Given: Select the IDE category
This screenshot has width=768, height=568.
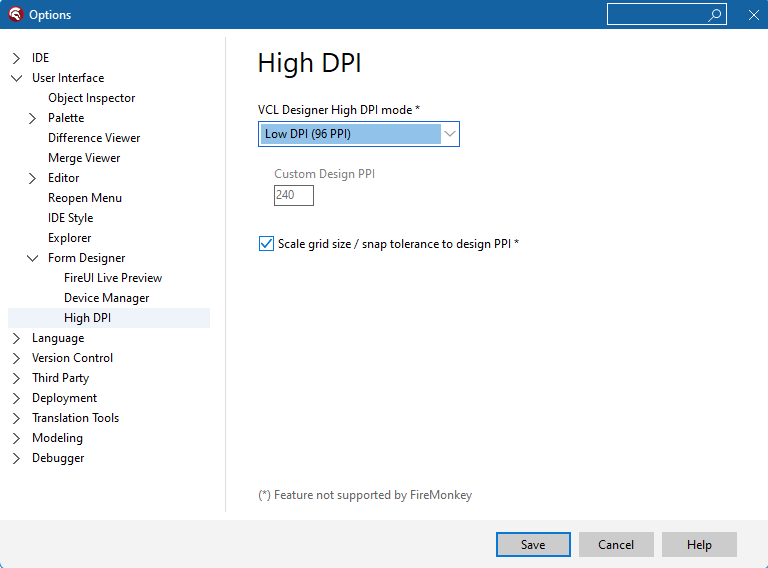Looking at the screenshot, I should [41, 58].
